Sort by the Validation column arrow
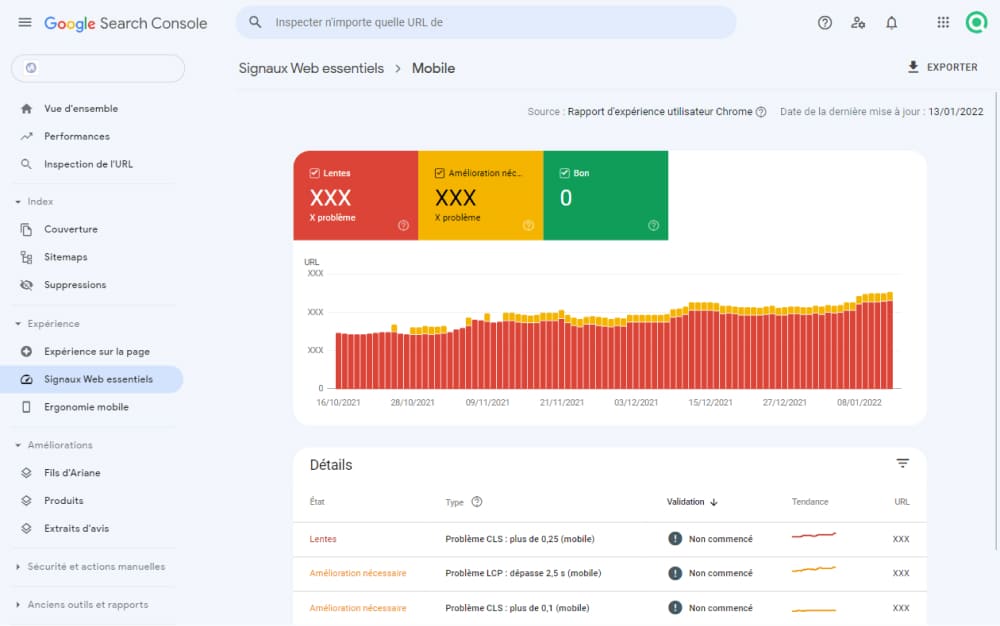The image size is (1000, 626). pos(714,502)
